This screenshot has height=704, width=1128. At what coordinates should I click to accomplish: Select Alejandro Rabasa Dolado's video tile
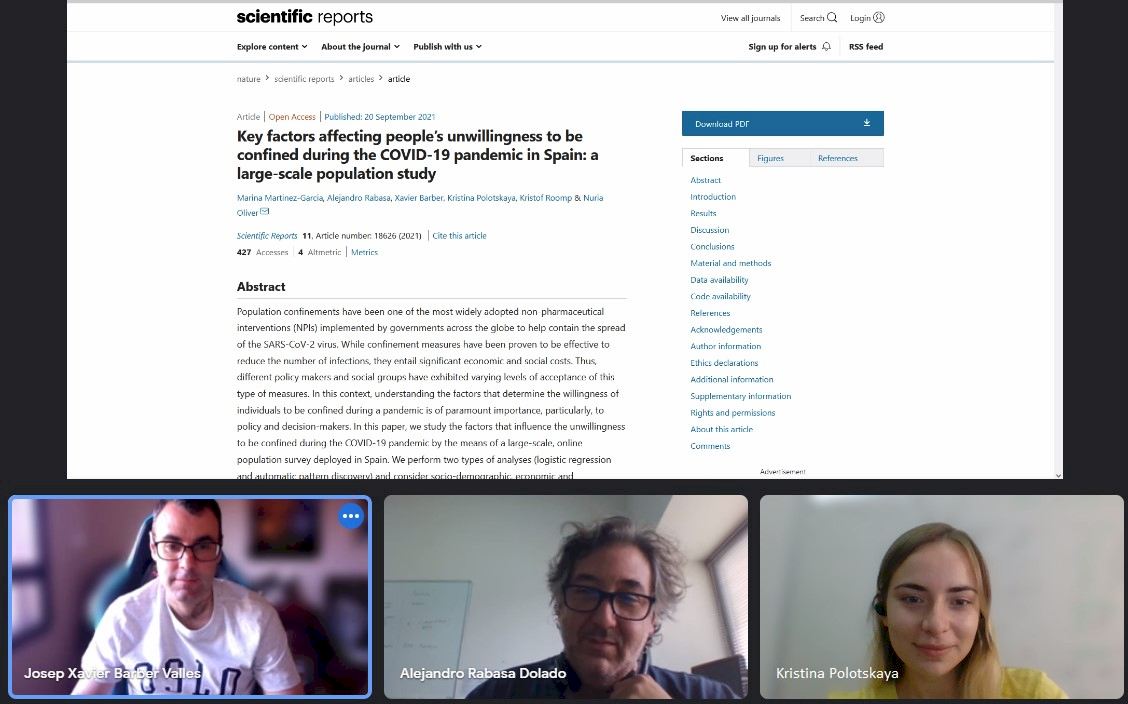tap(565, 597)
